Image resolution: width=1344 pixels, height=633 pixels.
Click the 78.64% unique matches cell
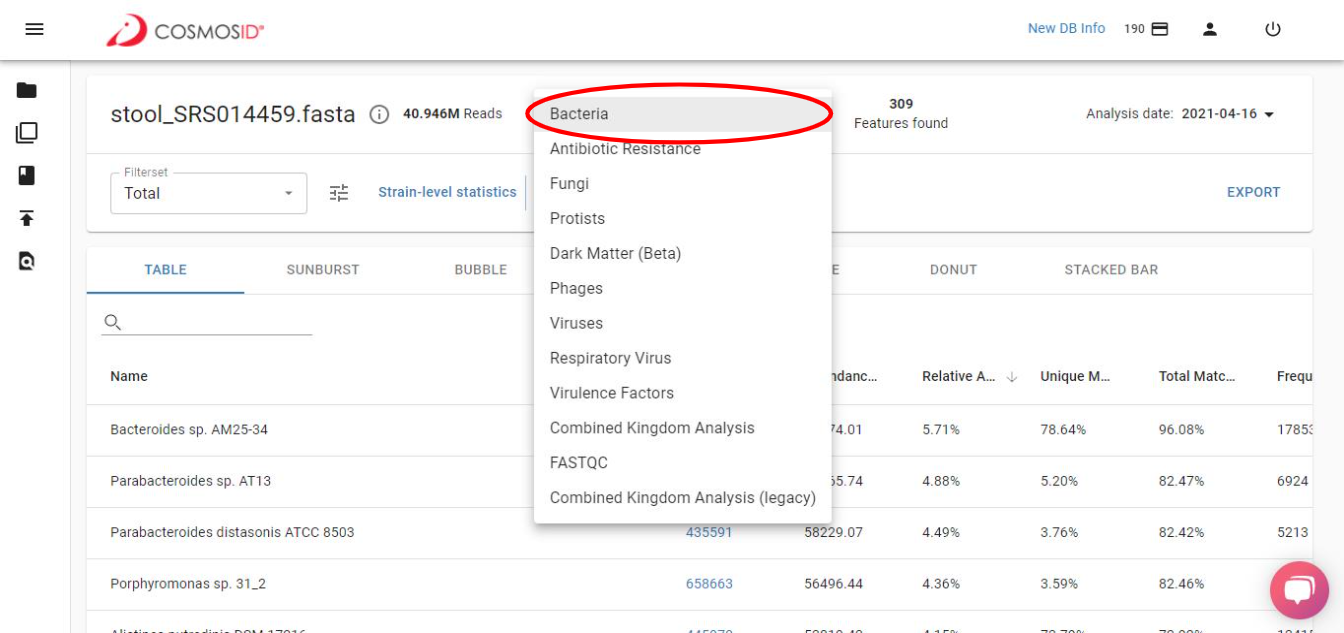pos(1063,430)
